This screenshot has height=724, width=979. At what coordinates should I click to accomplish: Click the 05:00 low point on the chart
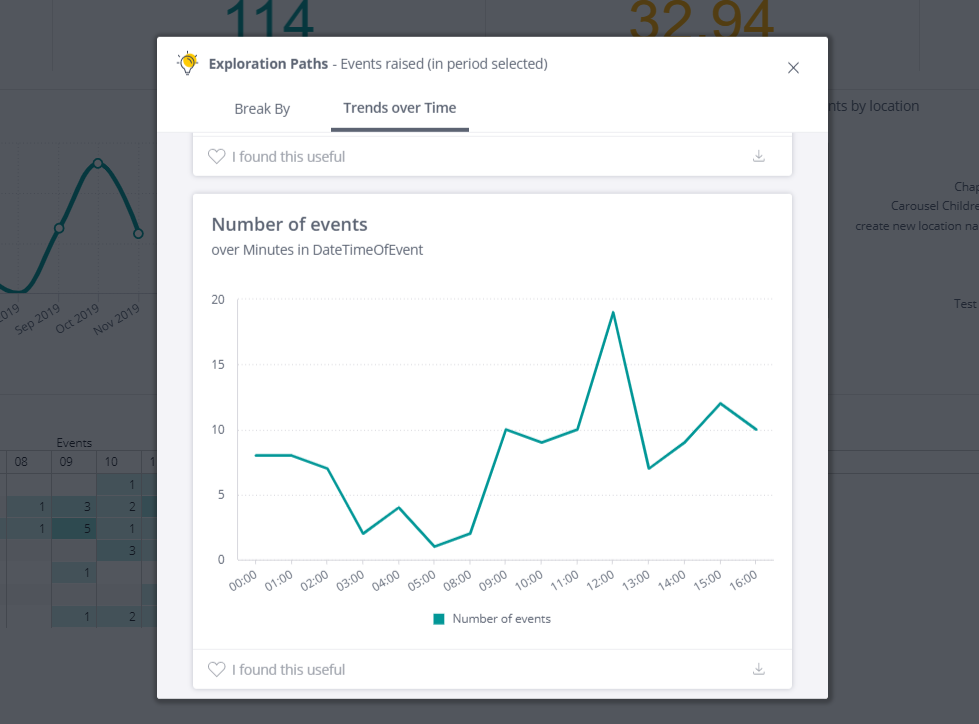pyautogui.click(x=435, y=546)
